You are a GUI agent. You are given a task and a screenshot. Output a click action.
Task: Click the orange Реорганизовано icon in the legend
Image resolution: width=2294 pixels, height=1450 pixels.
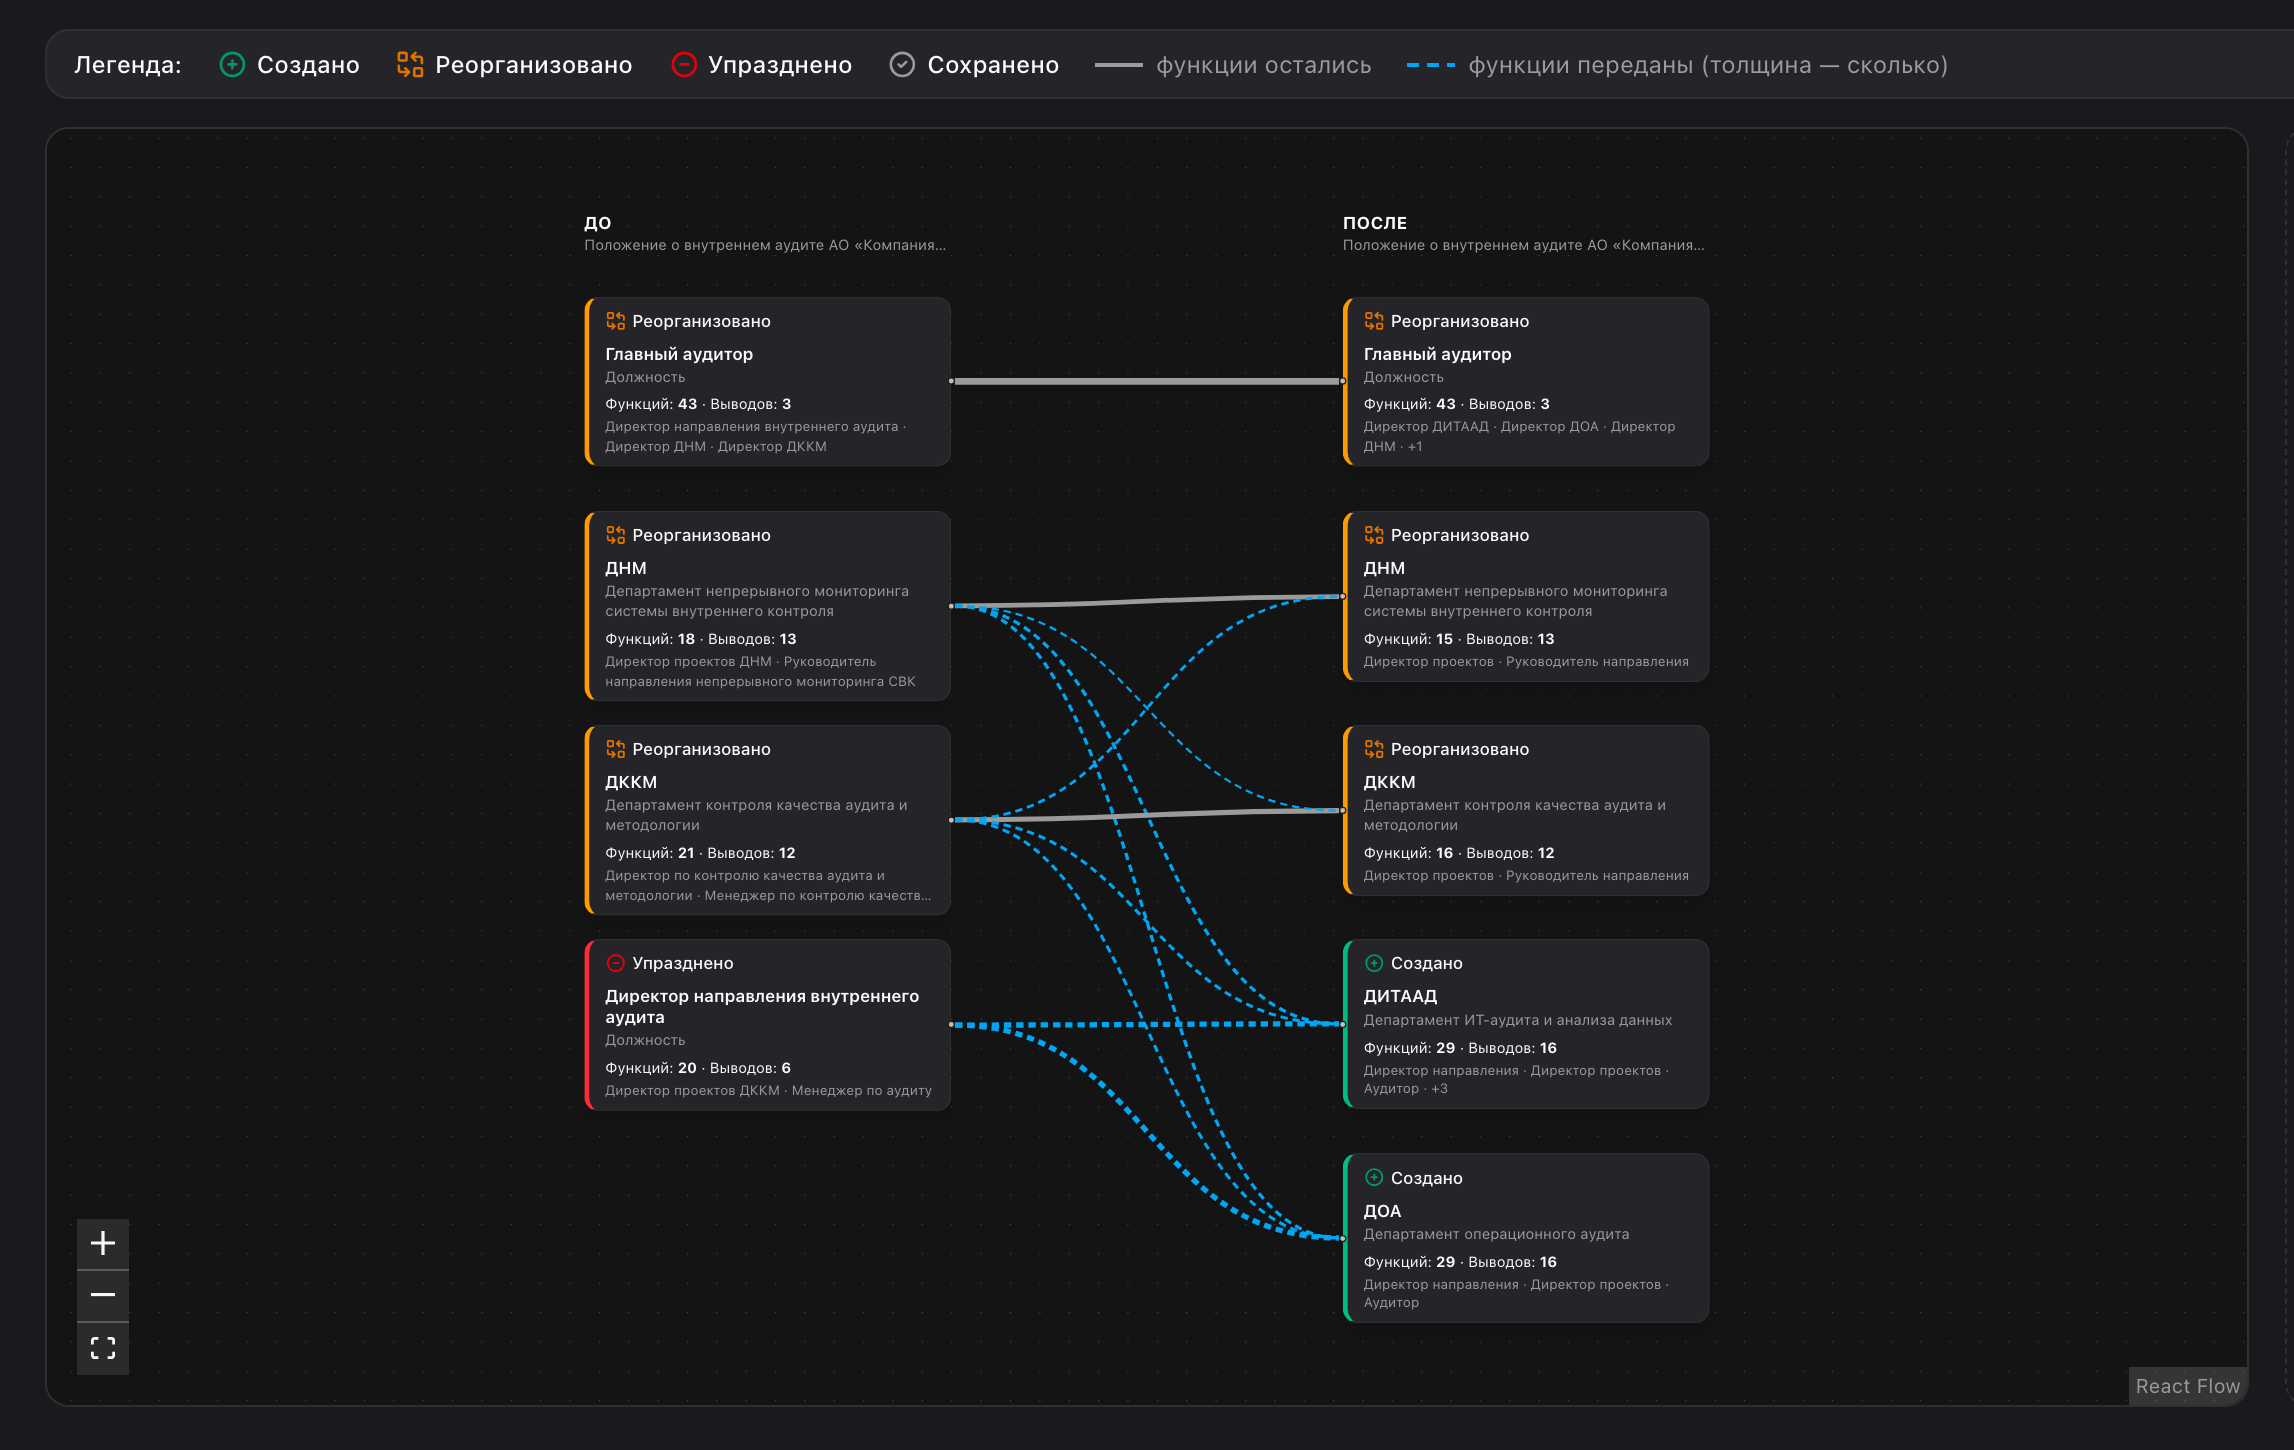coord(410,65)
